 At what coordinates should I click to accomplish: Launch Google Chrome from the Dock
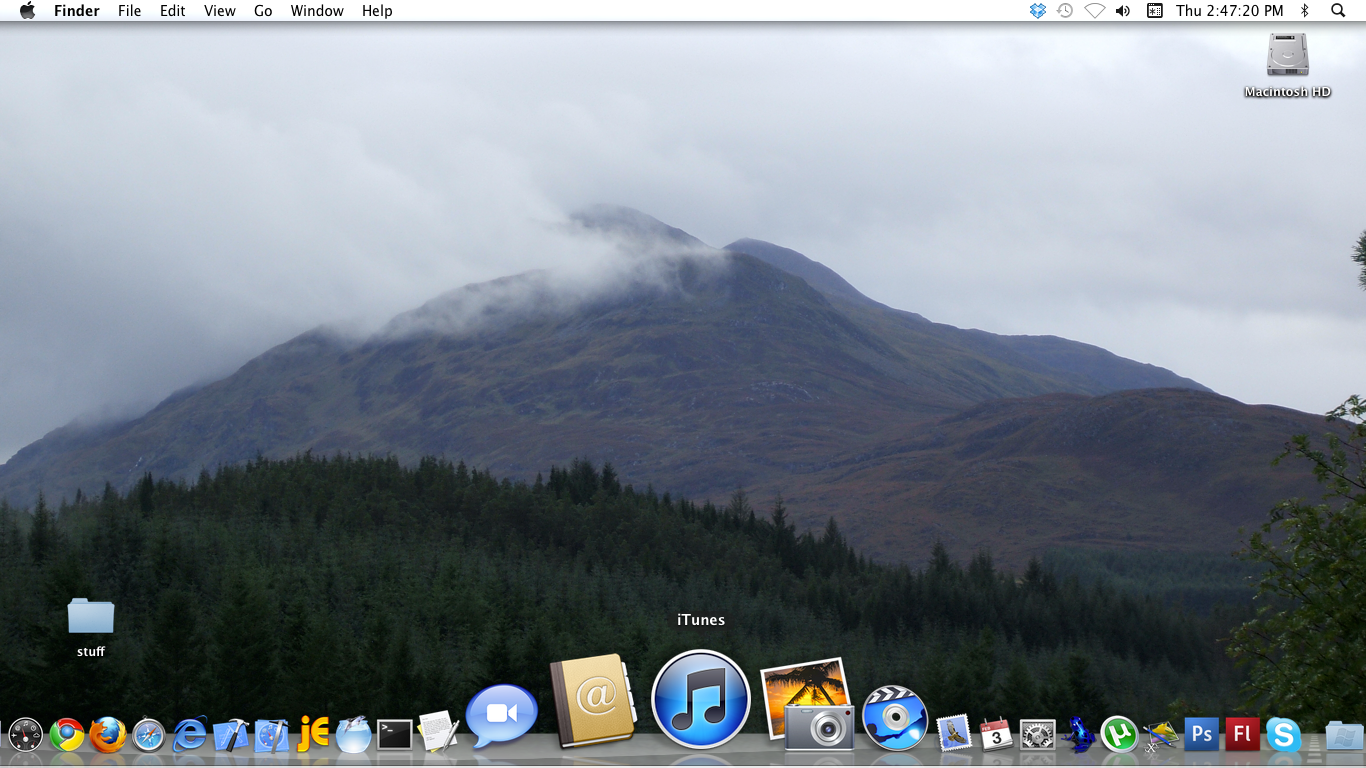click(x=67, y=735)
